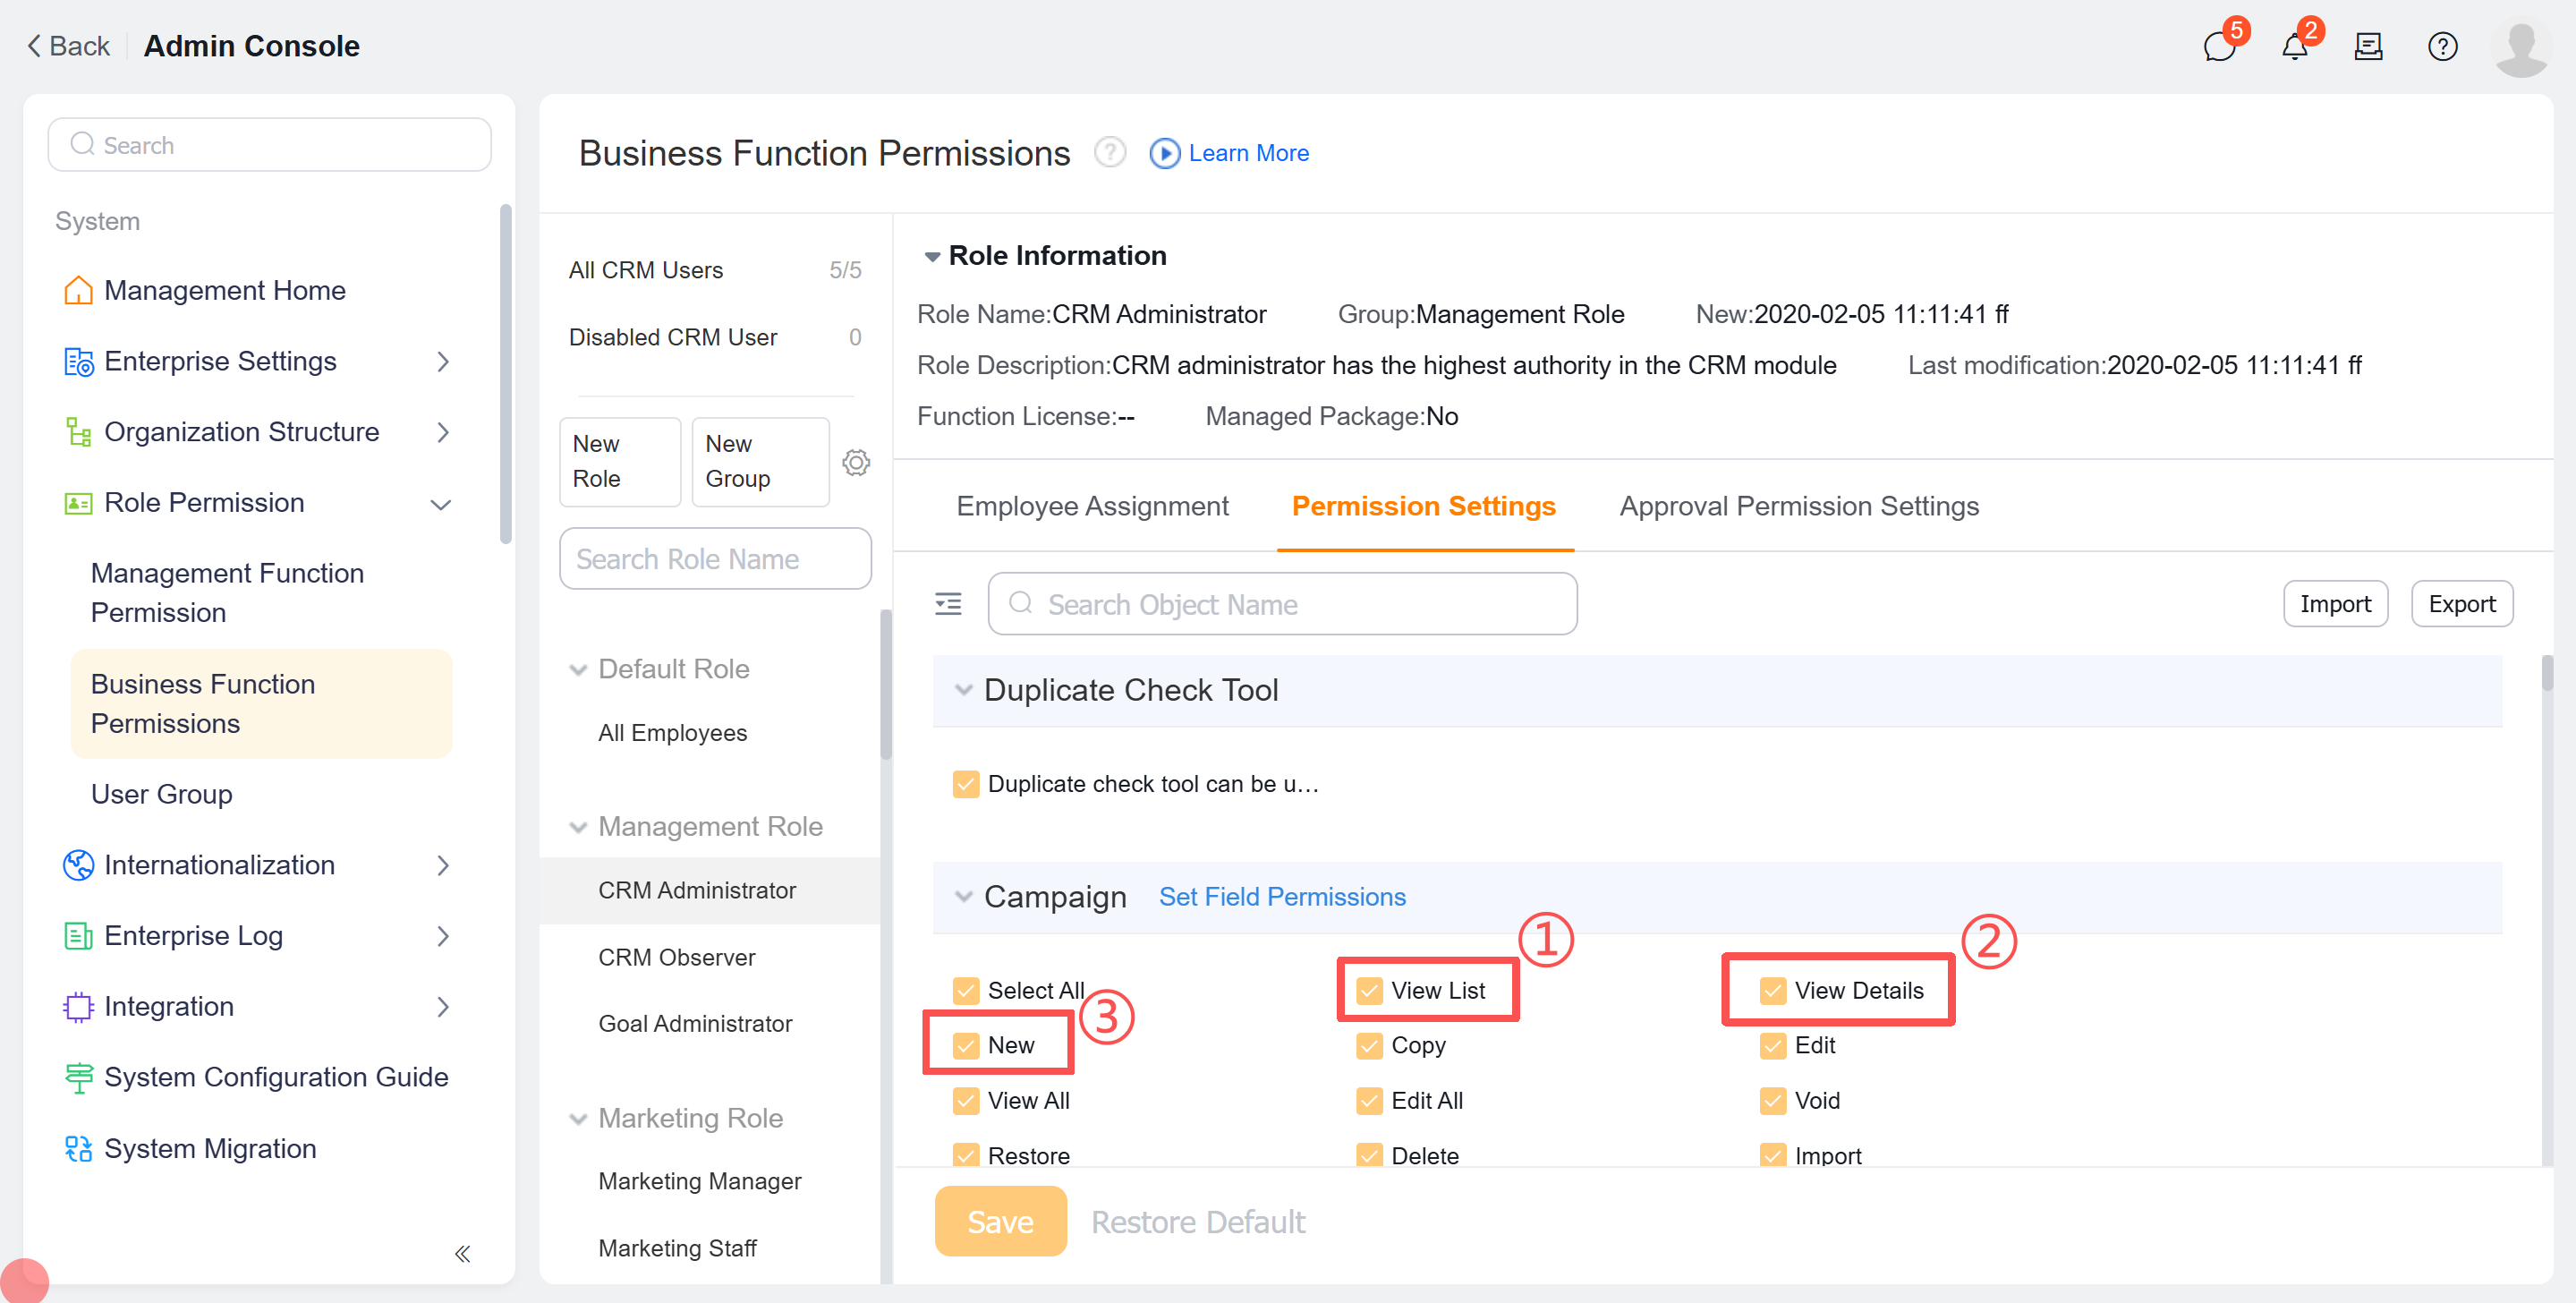Click the Save button
Viewport: 2576px width, 1303px height.
pos(1000,1221)
